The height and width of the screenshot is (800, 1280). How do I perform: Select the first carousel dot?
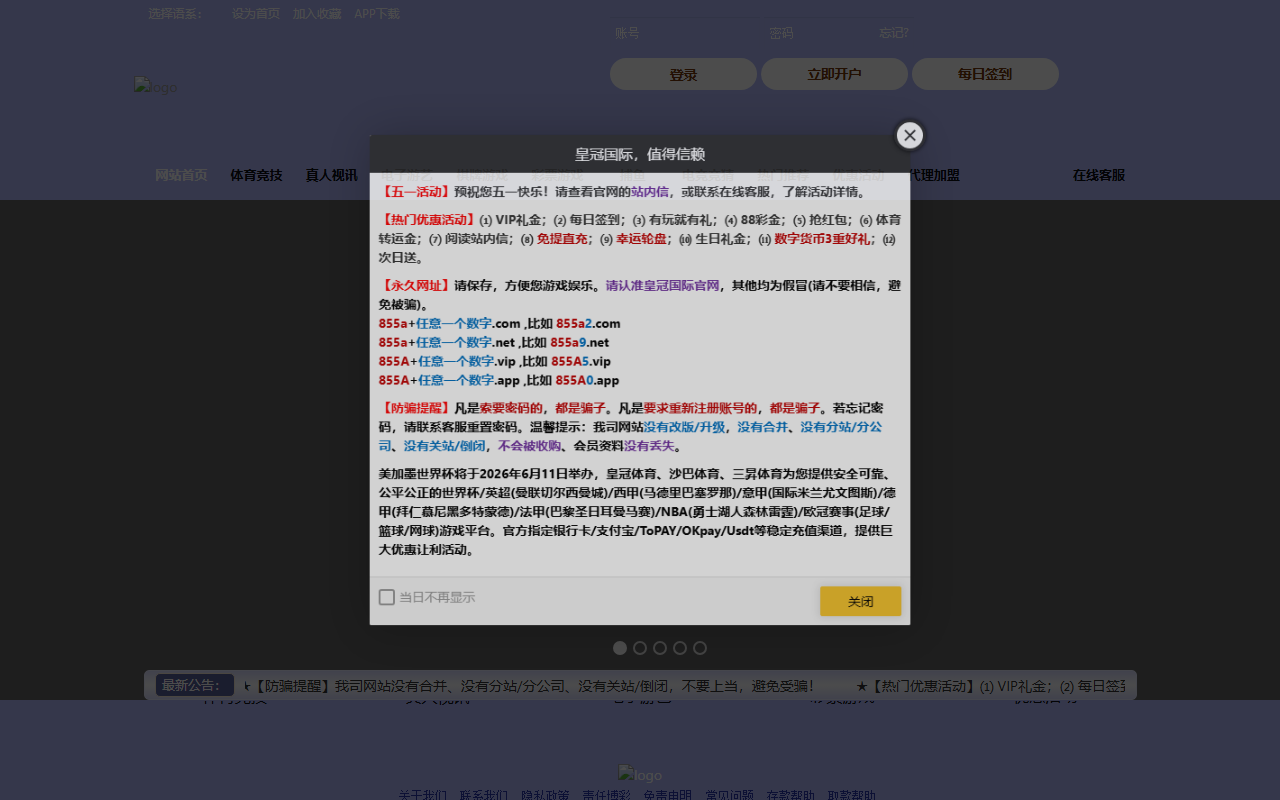(620, 648)
